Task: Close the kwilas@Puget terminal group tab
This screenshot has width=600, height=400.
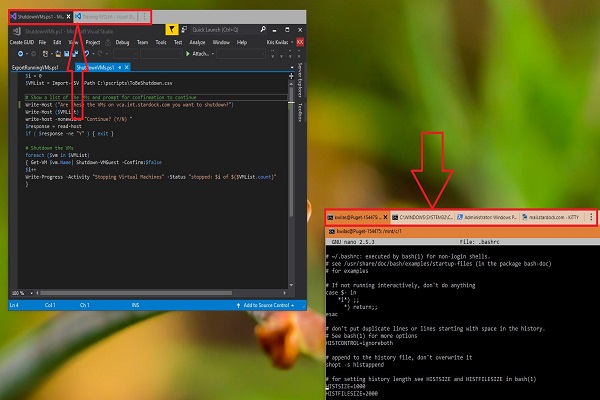Action: click(x=384, y=216)
